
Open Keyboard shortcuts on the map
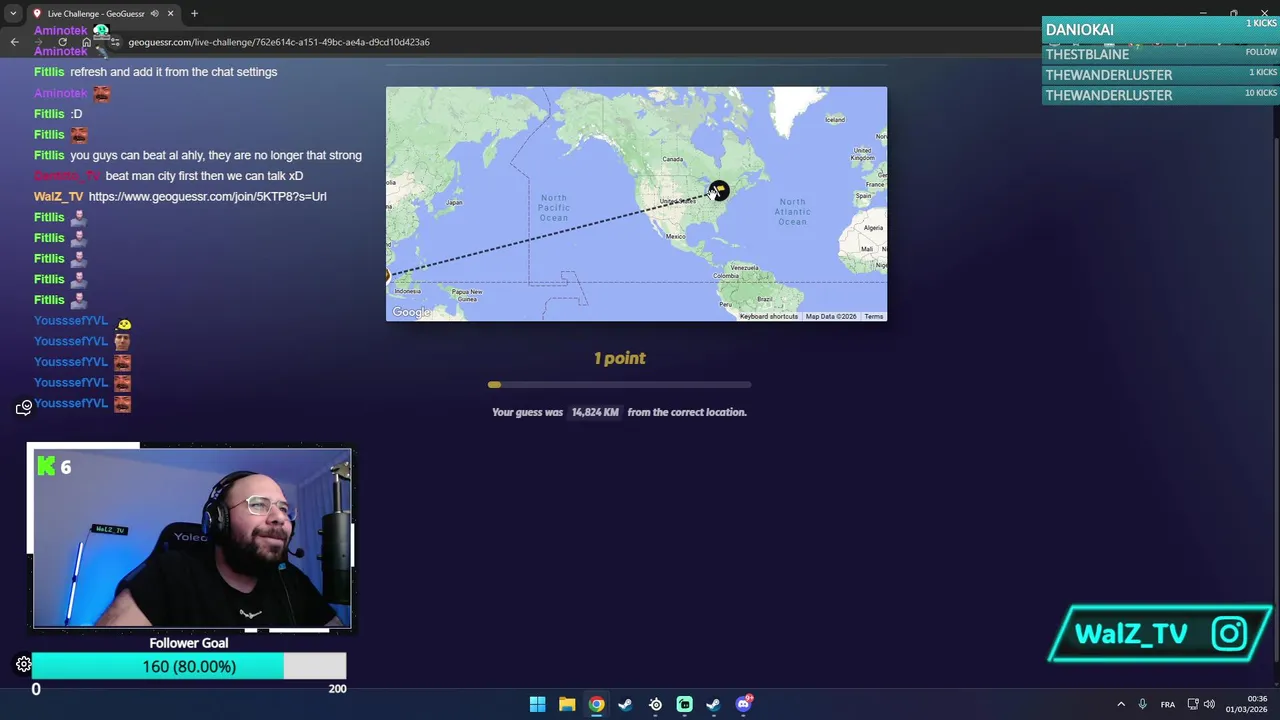768,316
